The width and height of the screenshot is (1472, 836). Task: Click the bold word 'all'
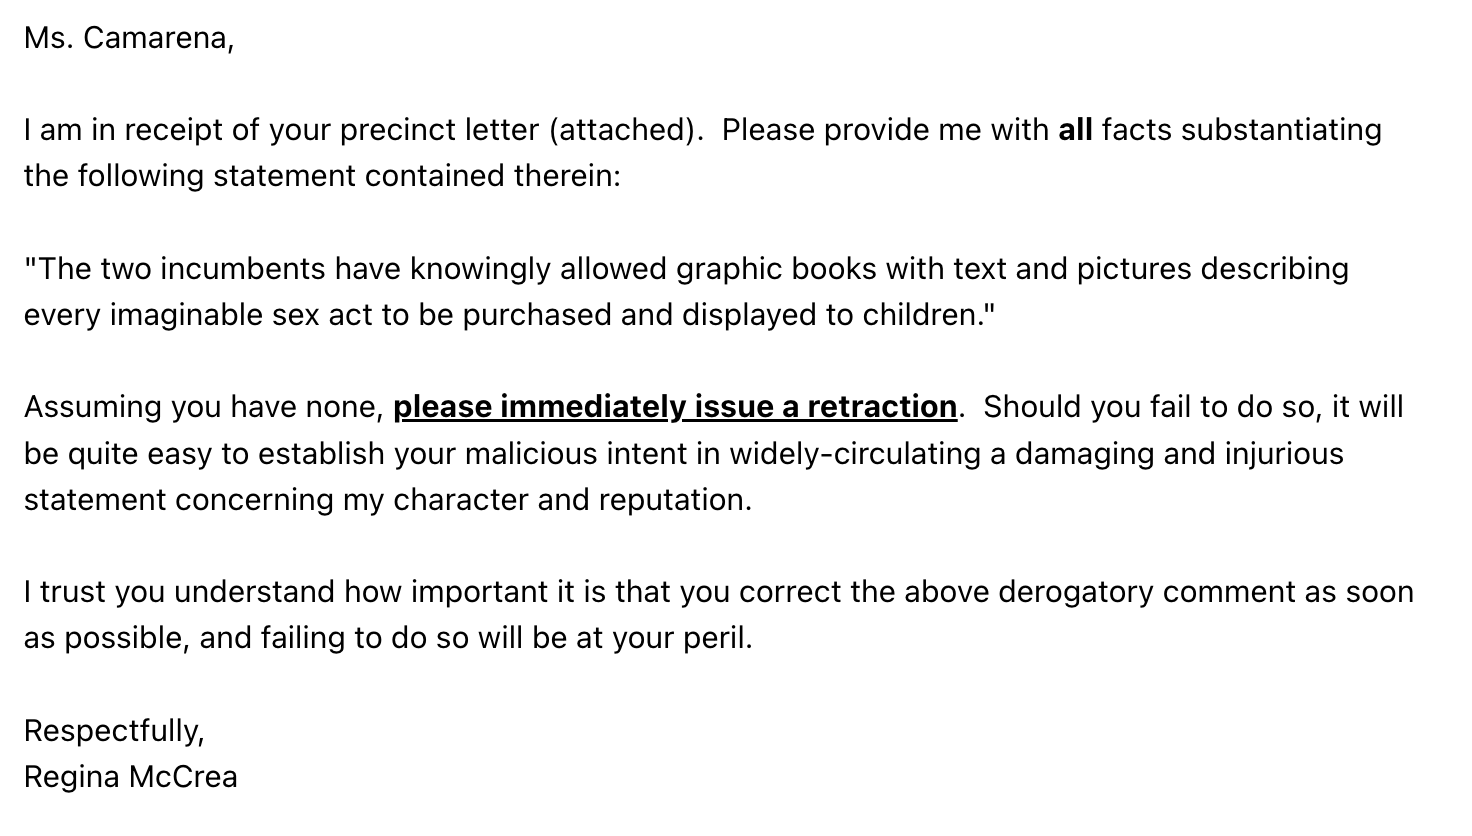point(1075,130)
